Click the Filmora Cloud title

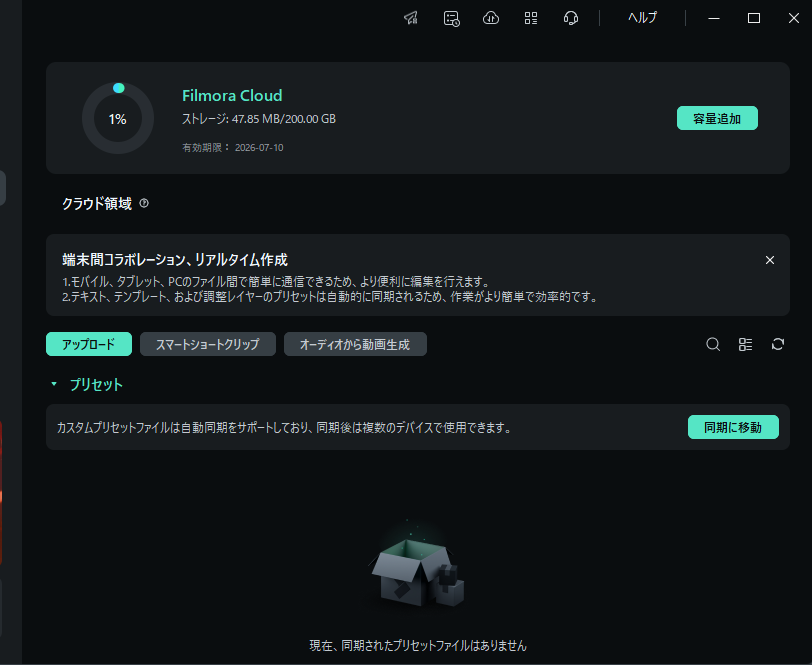point(232,95)
